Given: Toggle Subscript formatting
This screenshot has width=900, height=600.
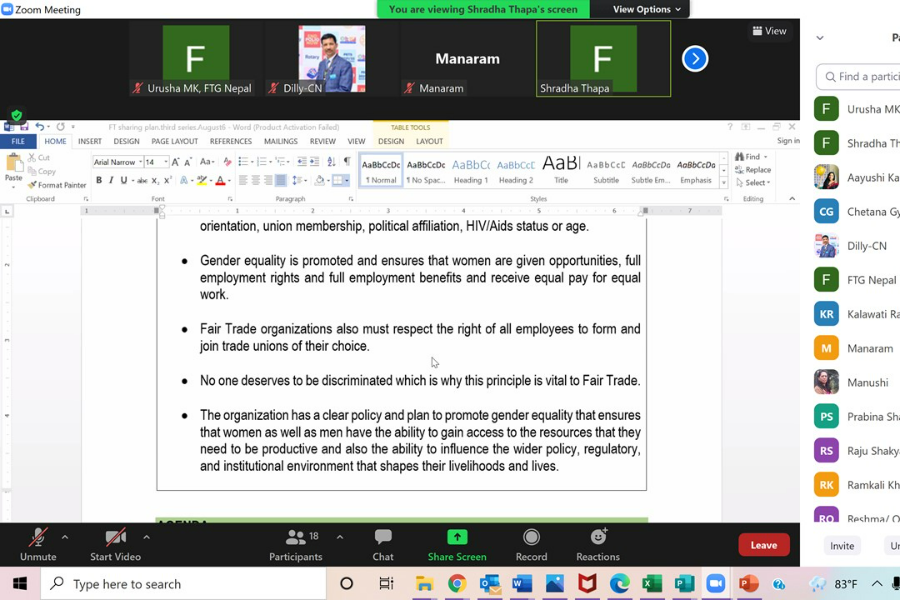Looking at the screenshot, I should [155, 180].
